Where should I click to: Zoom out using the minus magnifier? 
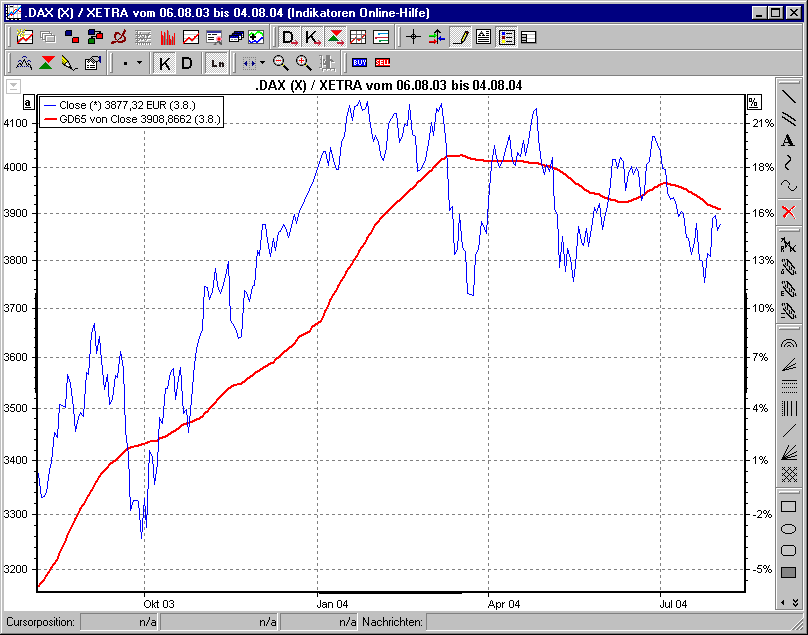click(281, 62)
